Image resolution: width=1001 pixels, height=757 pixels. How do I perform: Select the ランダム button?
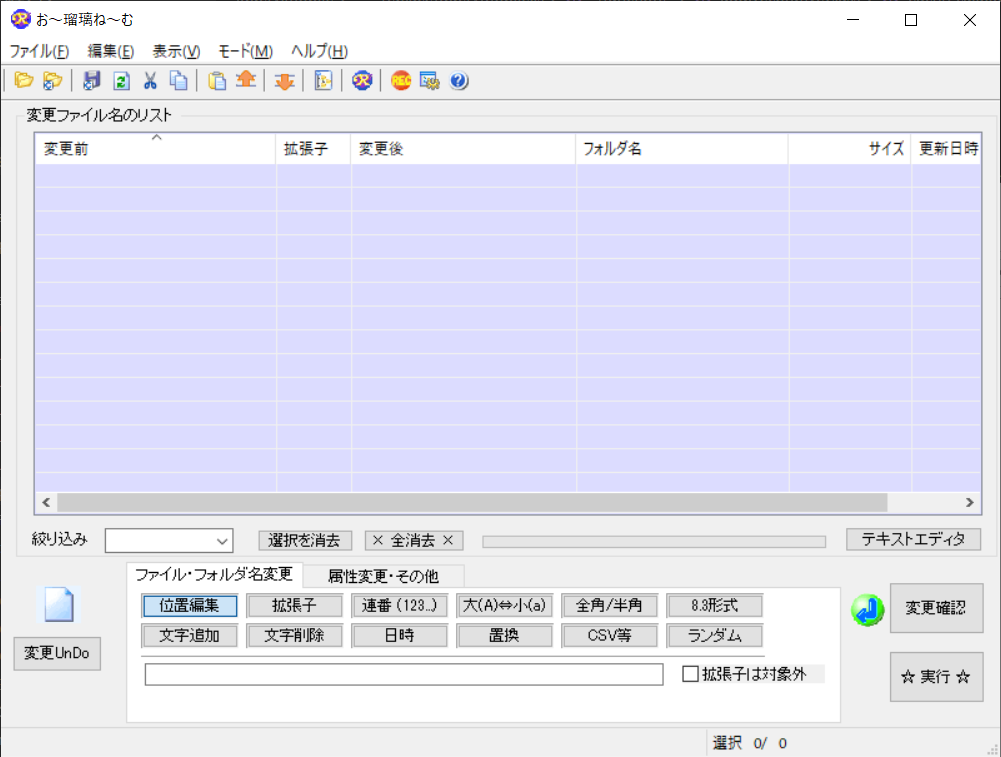click(x=714, y=636)
